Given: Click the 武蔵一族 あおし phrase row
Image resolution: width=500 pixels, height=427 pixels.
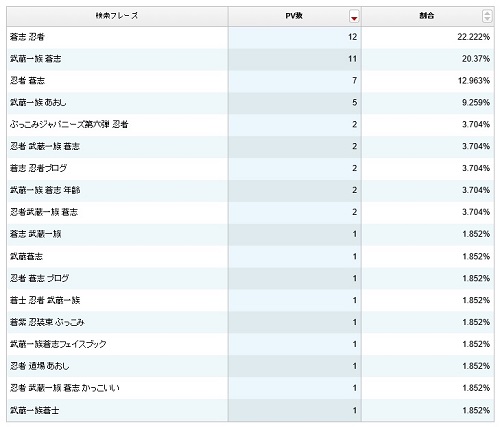Looking at the screenshot, I should pos(250,103).
